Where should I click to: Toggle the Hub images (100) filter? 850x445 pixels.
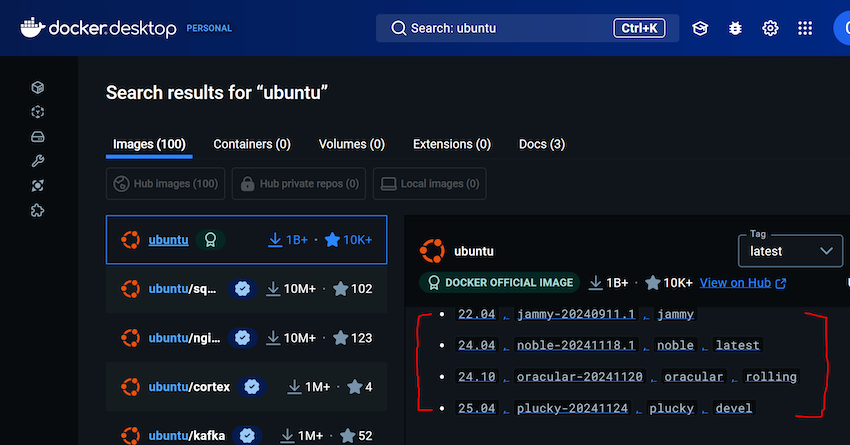[165, 184]
